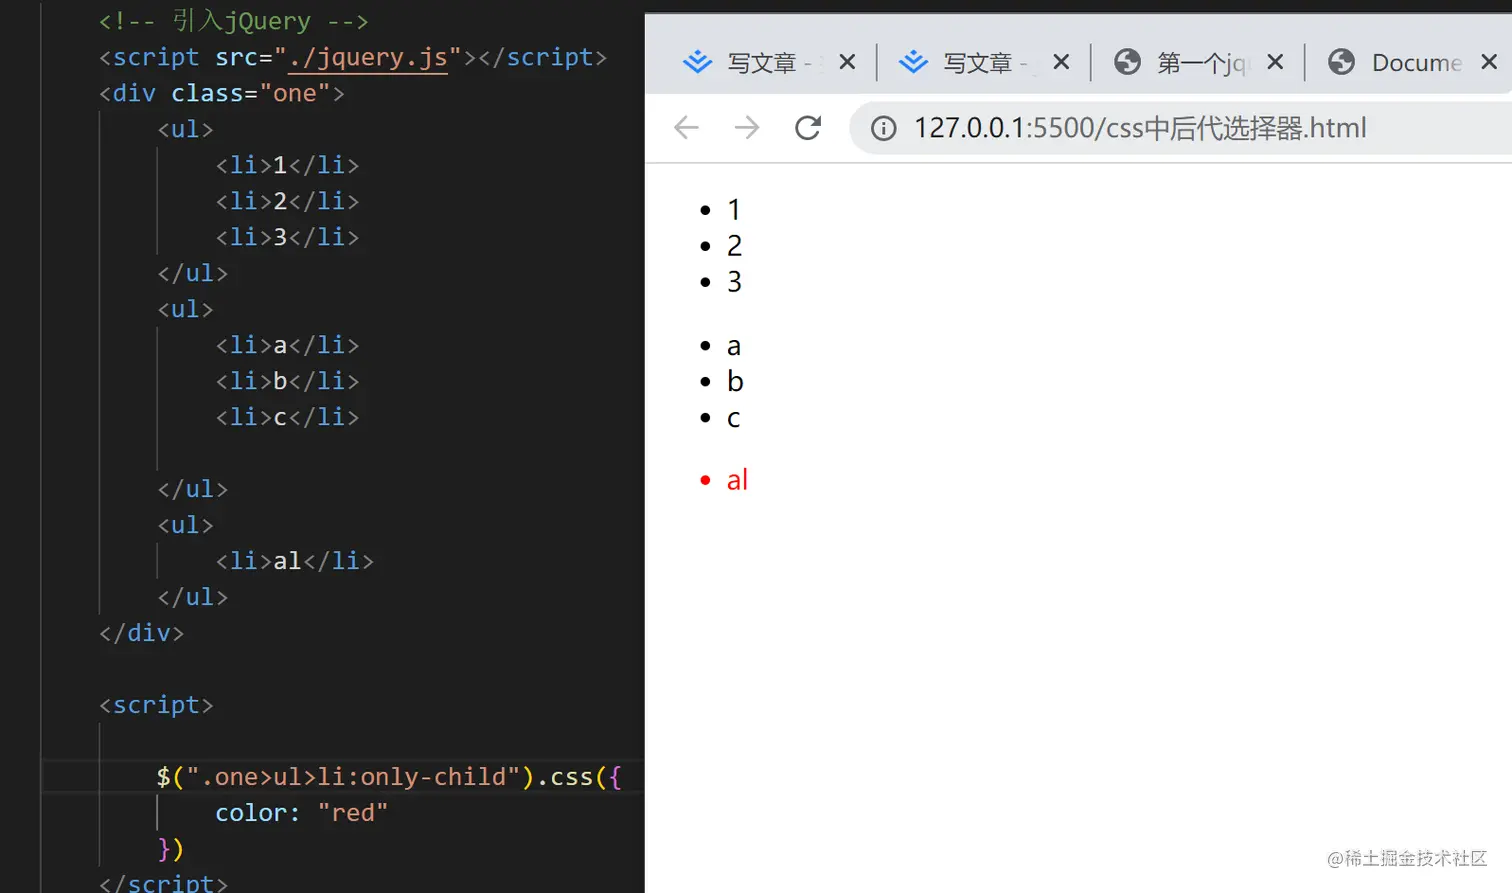Close the second 写文章 tab
Viewport: 1512px width, 893px height.
(1060, 62)
